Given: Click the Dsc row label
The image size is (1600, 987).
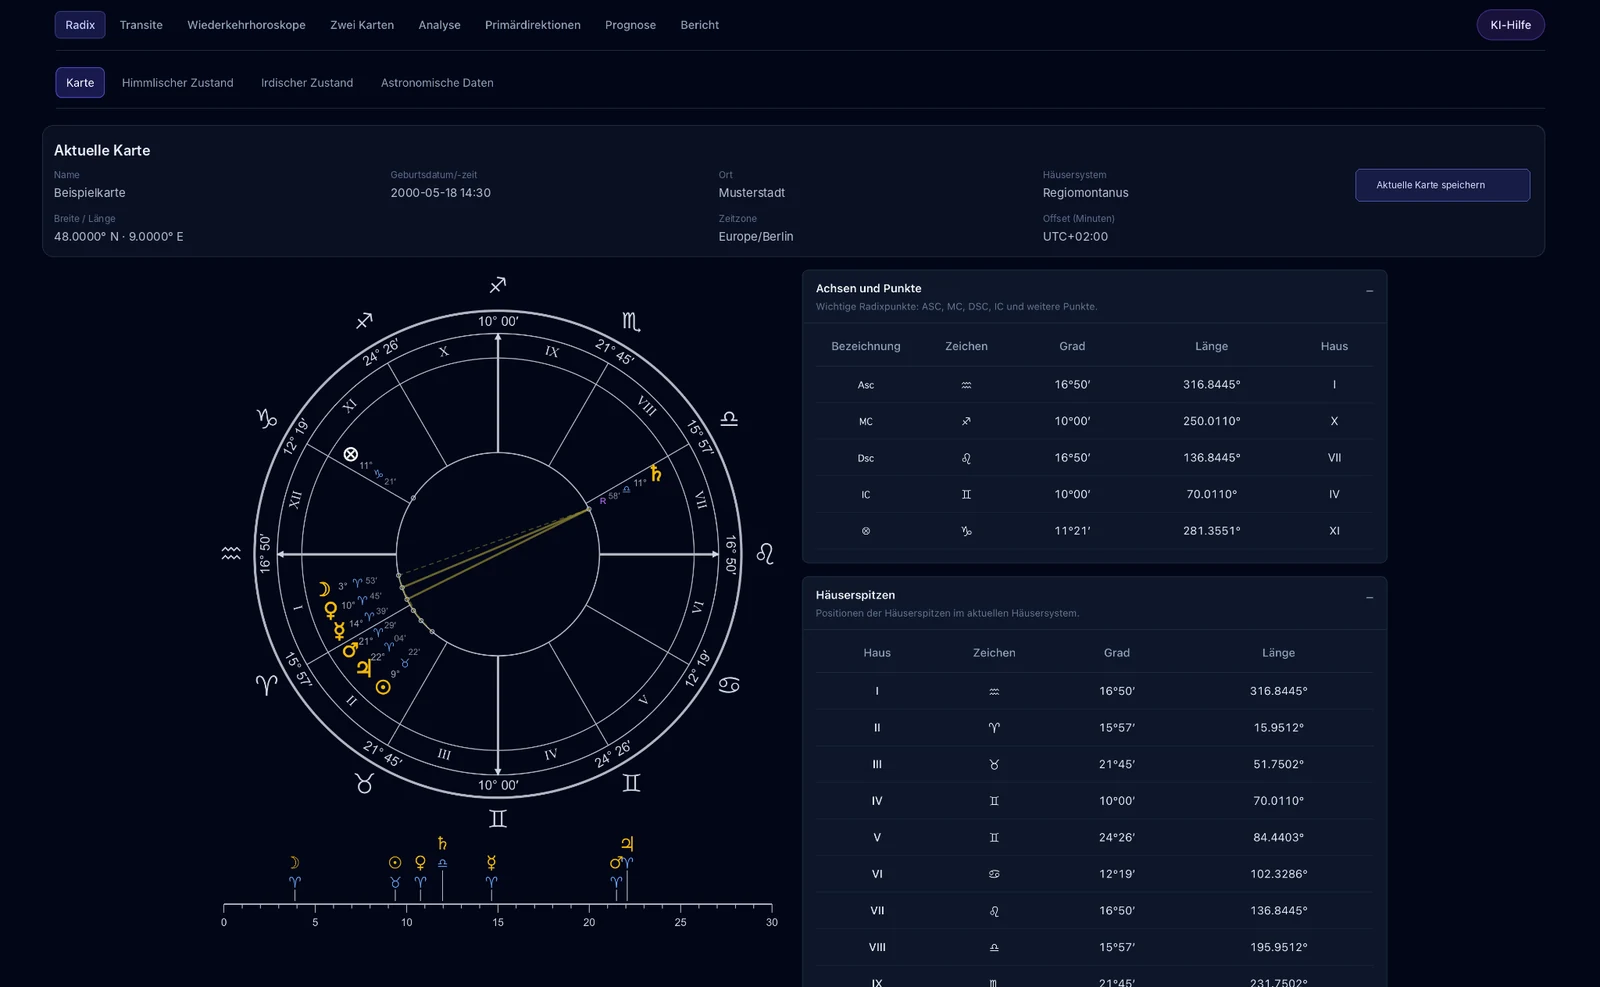Looking at the screenshot, I should coord(866,458).
